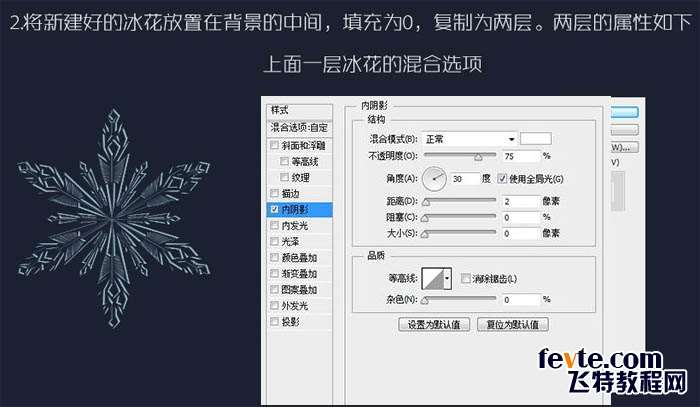Select 样式 header in the list

coord(300,110)
